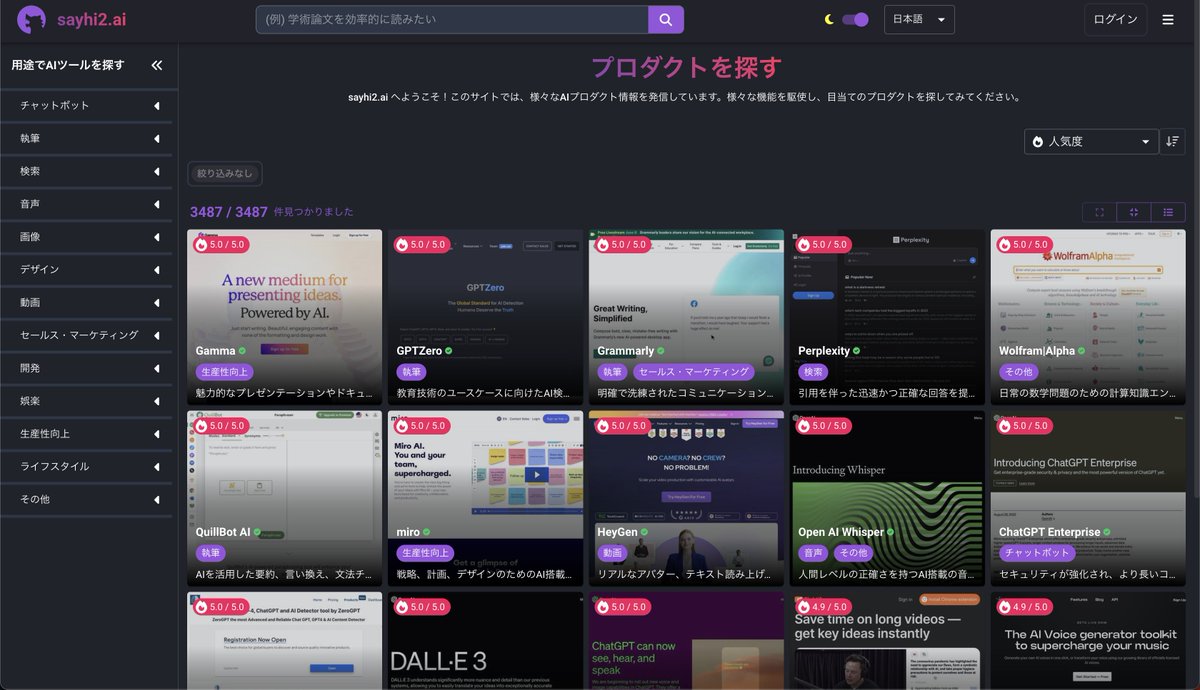Click verified check icon next to Gamma

(x=243, y=351)
